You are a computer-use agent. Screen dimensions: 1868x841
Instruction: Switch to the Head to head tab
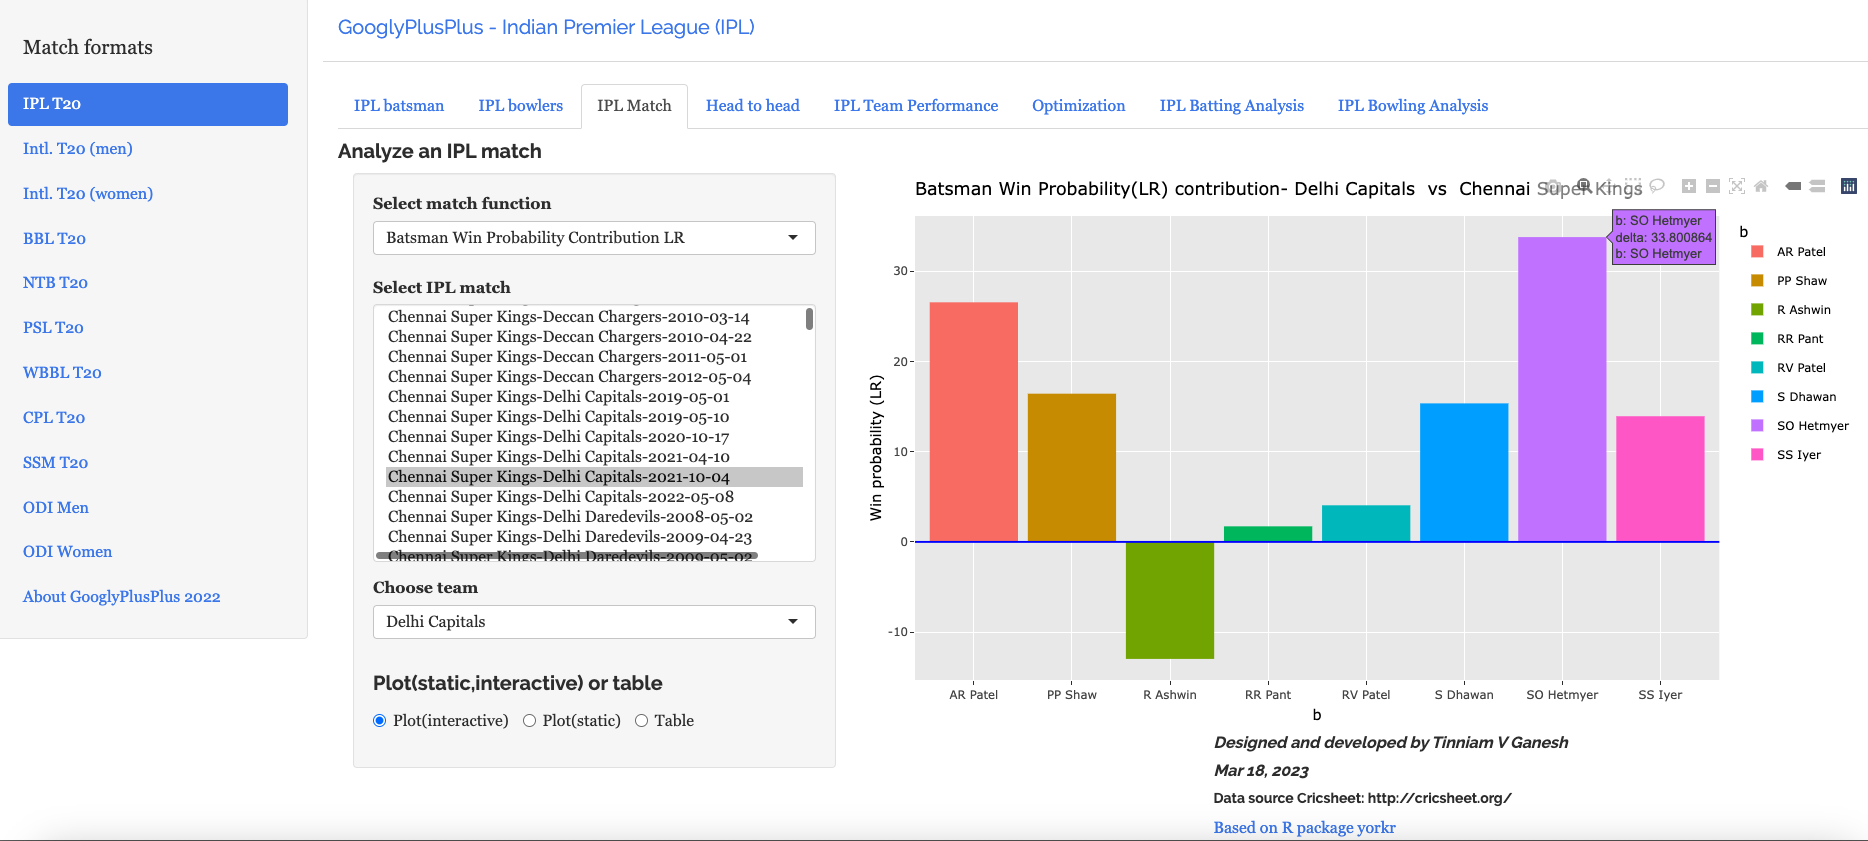click(x=752, y=106)
